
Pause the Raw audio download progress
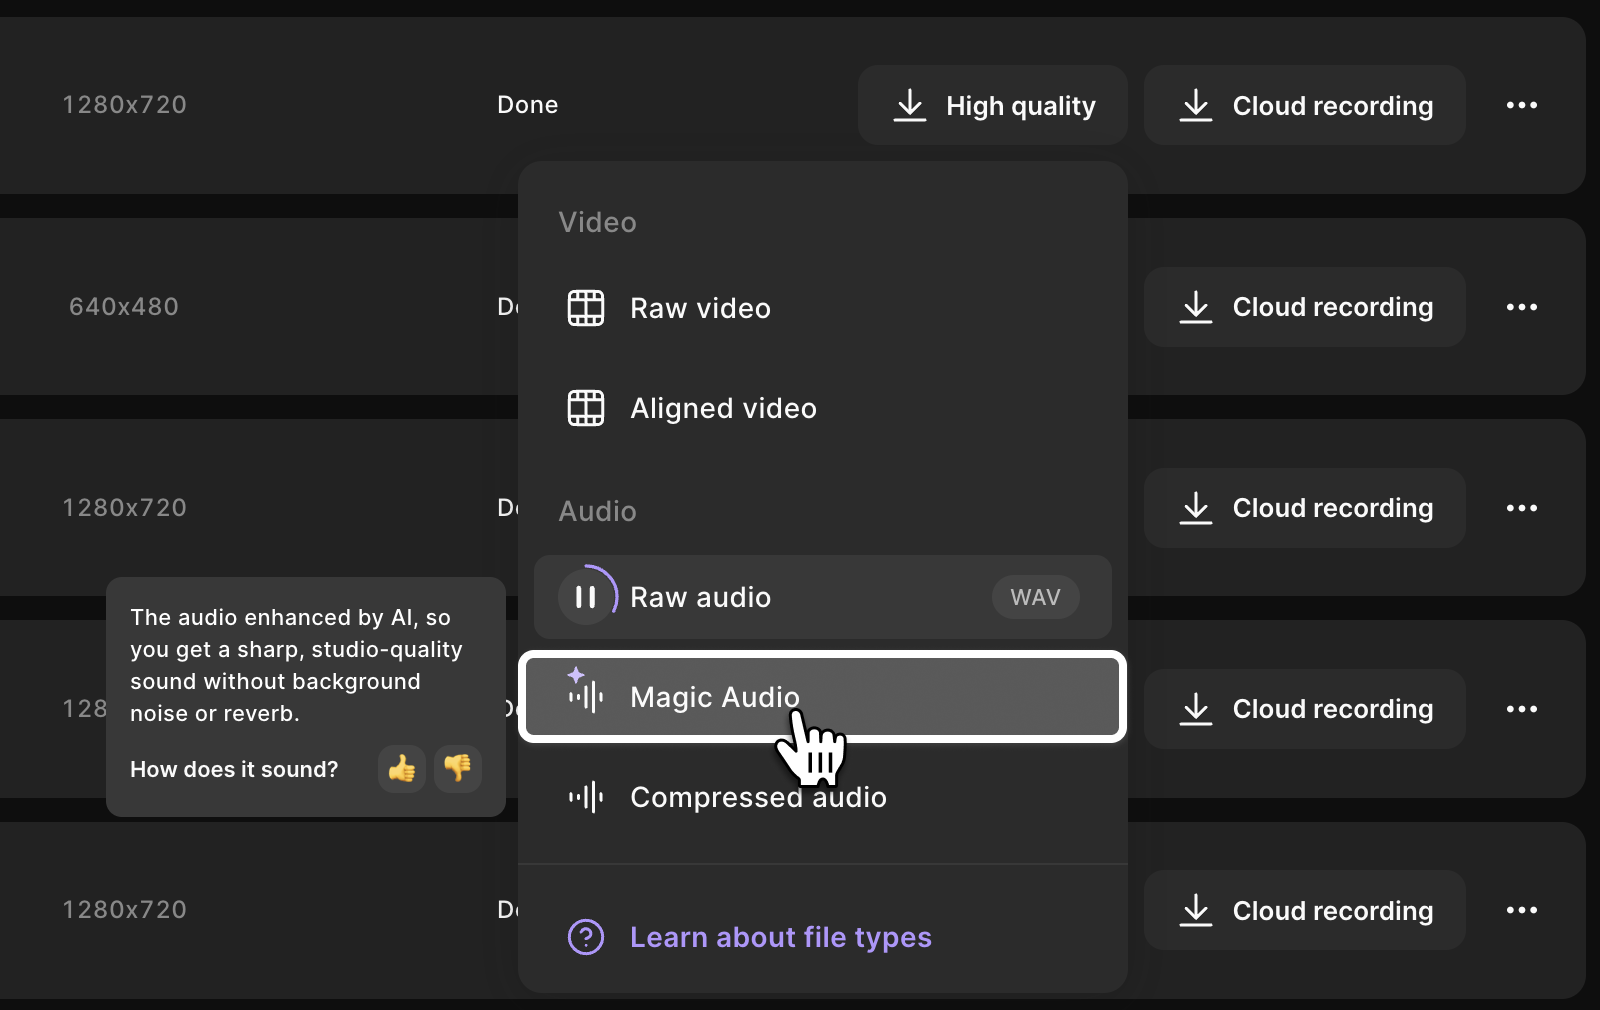[586, 597]
